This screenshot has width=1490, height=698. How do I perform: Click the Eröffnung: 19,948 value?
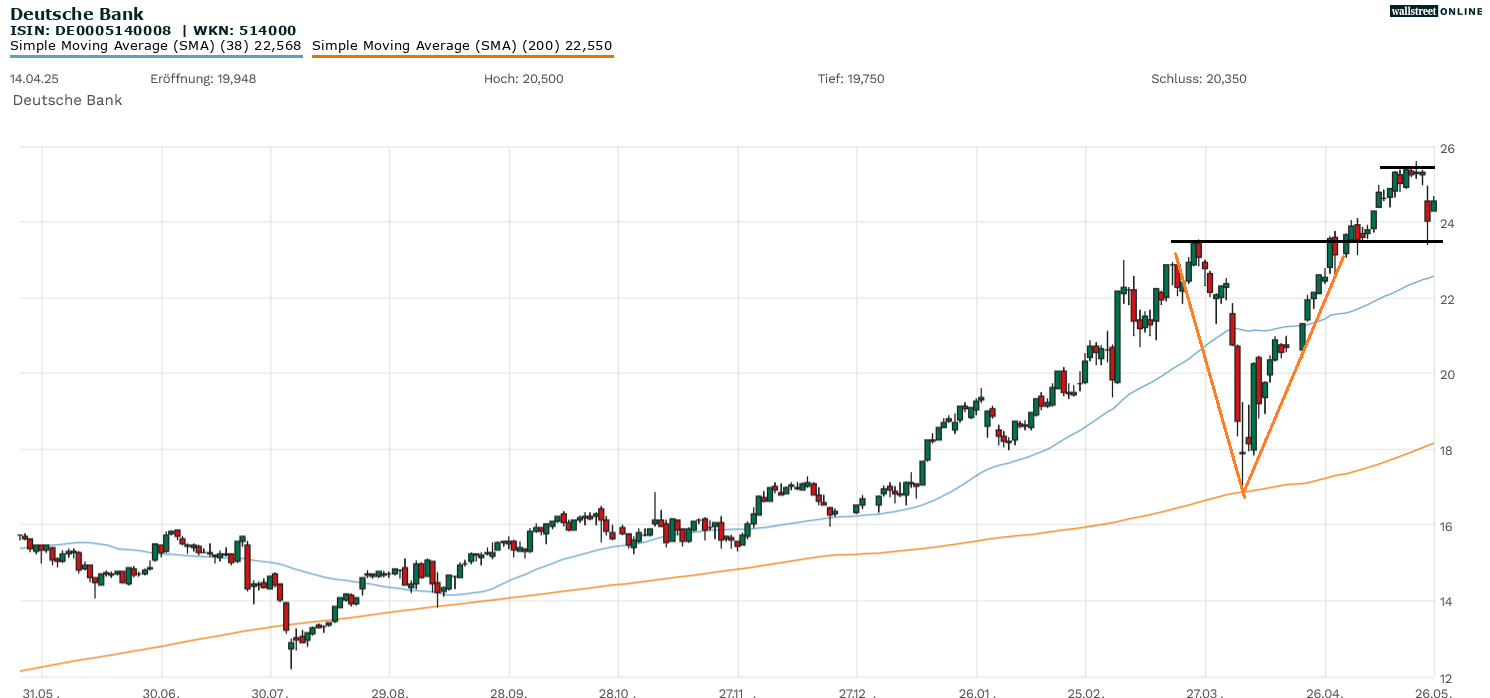pos(203,79)
